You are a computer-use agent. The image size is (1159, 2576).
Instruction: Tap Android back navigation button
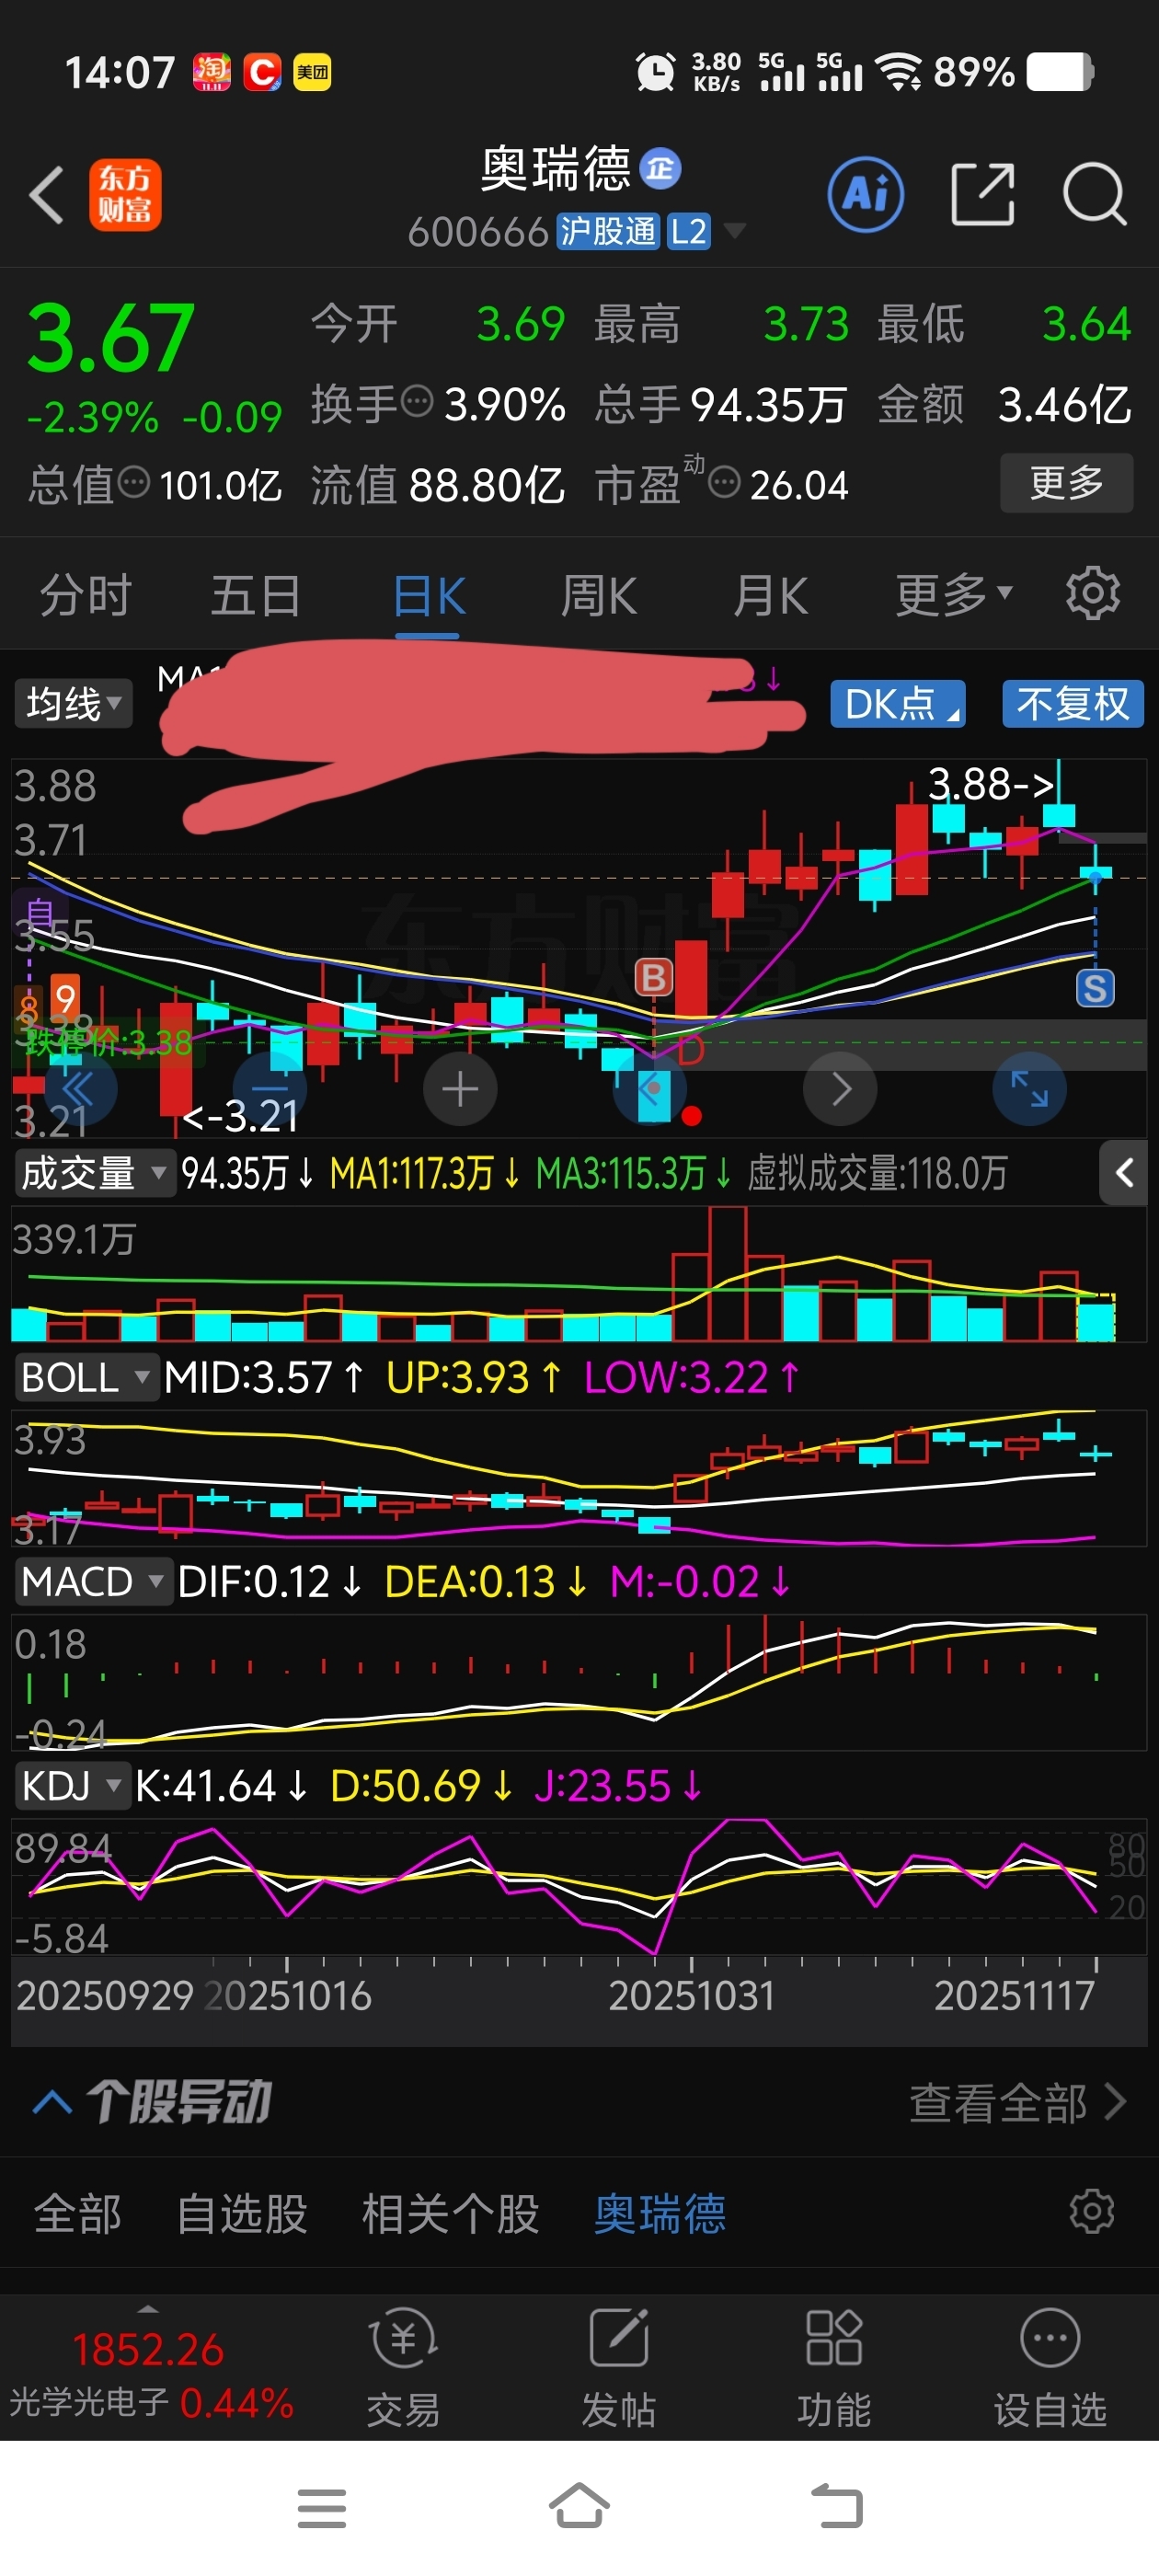(837, 2507)
